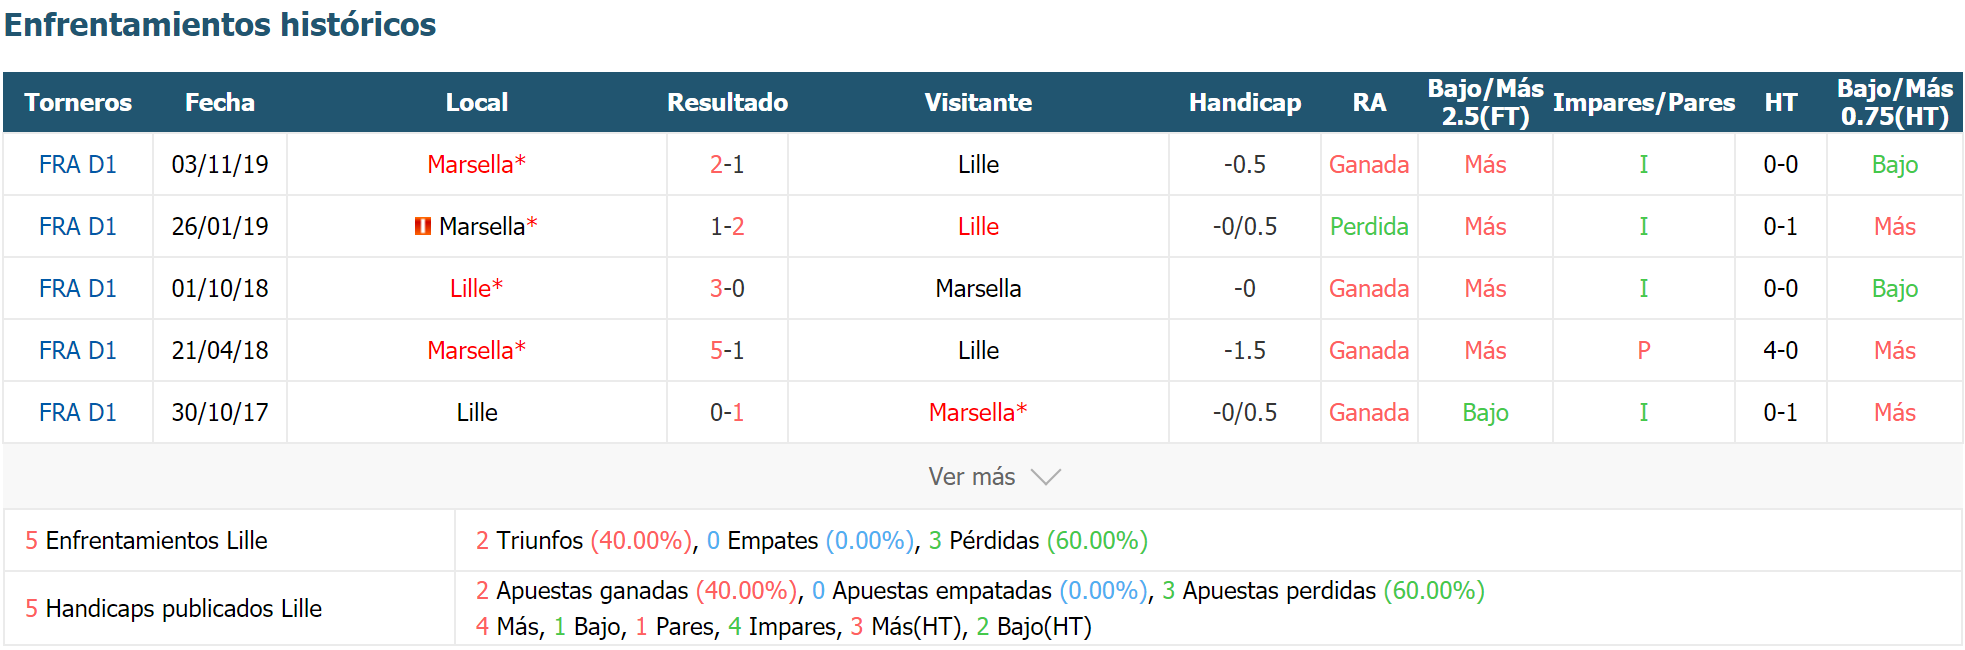
Task: Open FRA D1 link for 03/11/19 match
Action: (78, 165)
